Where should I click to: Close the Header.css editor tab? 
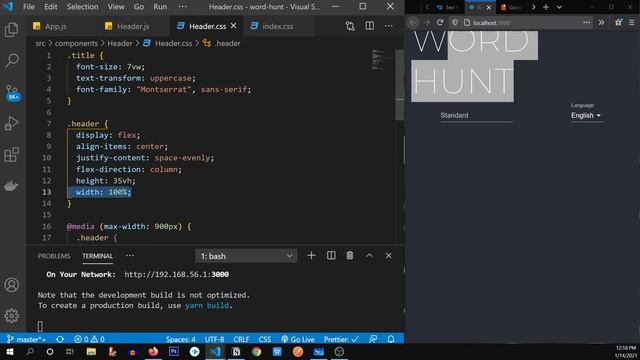tap(233, 26)
